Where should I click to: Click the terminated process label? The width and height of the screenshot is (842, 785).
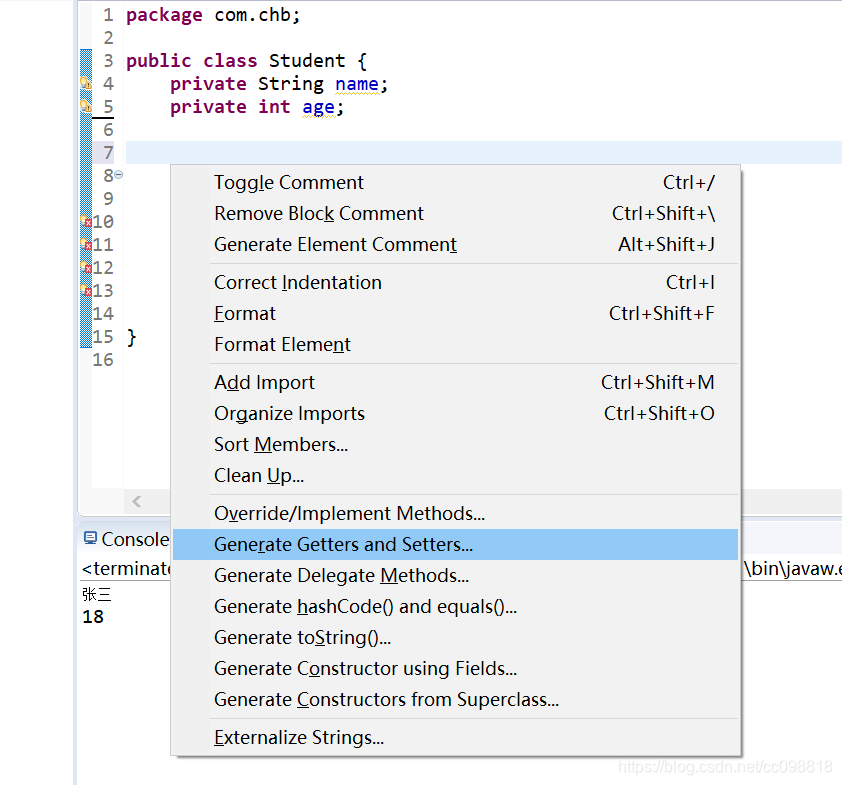click(x=126, y=569)
